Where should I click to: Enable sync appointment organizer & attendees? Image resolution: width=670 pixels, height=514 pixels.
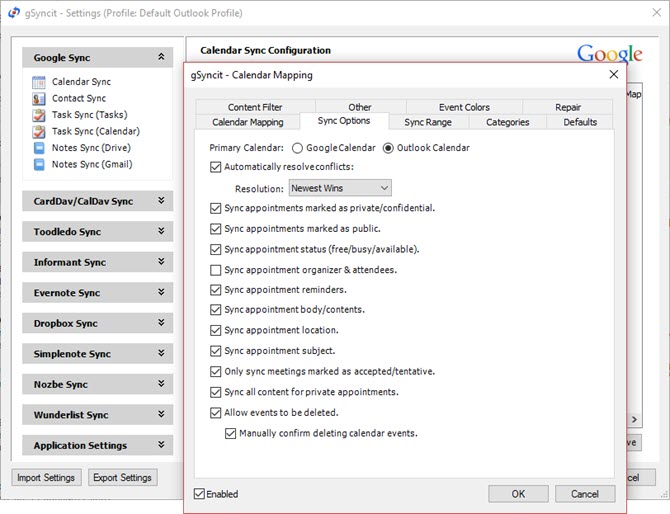click(x=215, y=270)
